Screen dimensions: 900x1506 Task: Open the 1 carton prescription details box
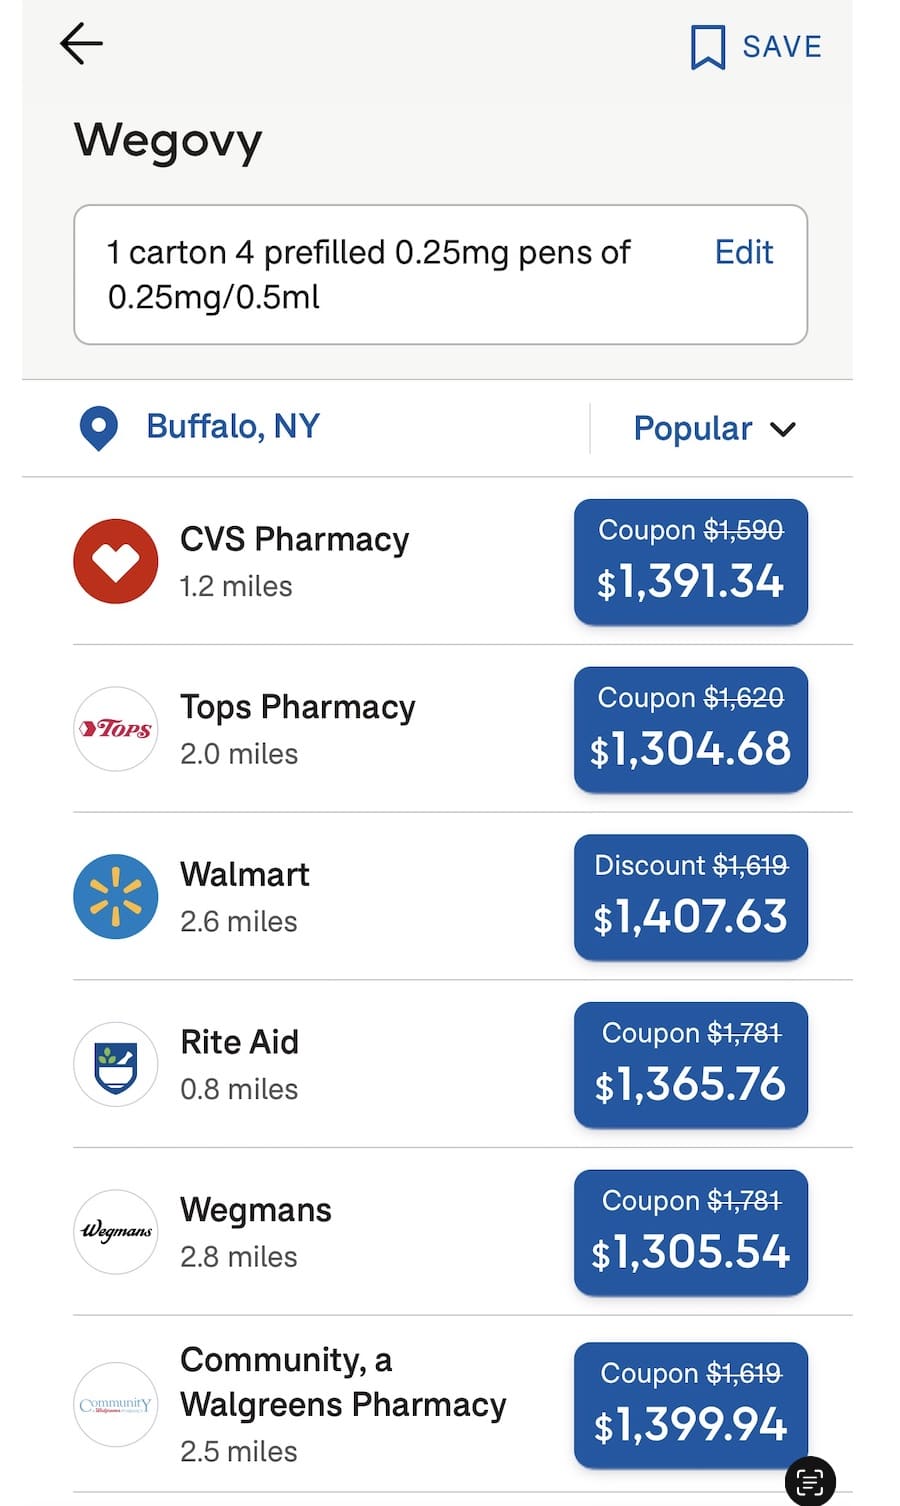[x=380, y=275]
